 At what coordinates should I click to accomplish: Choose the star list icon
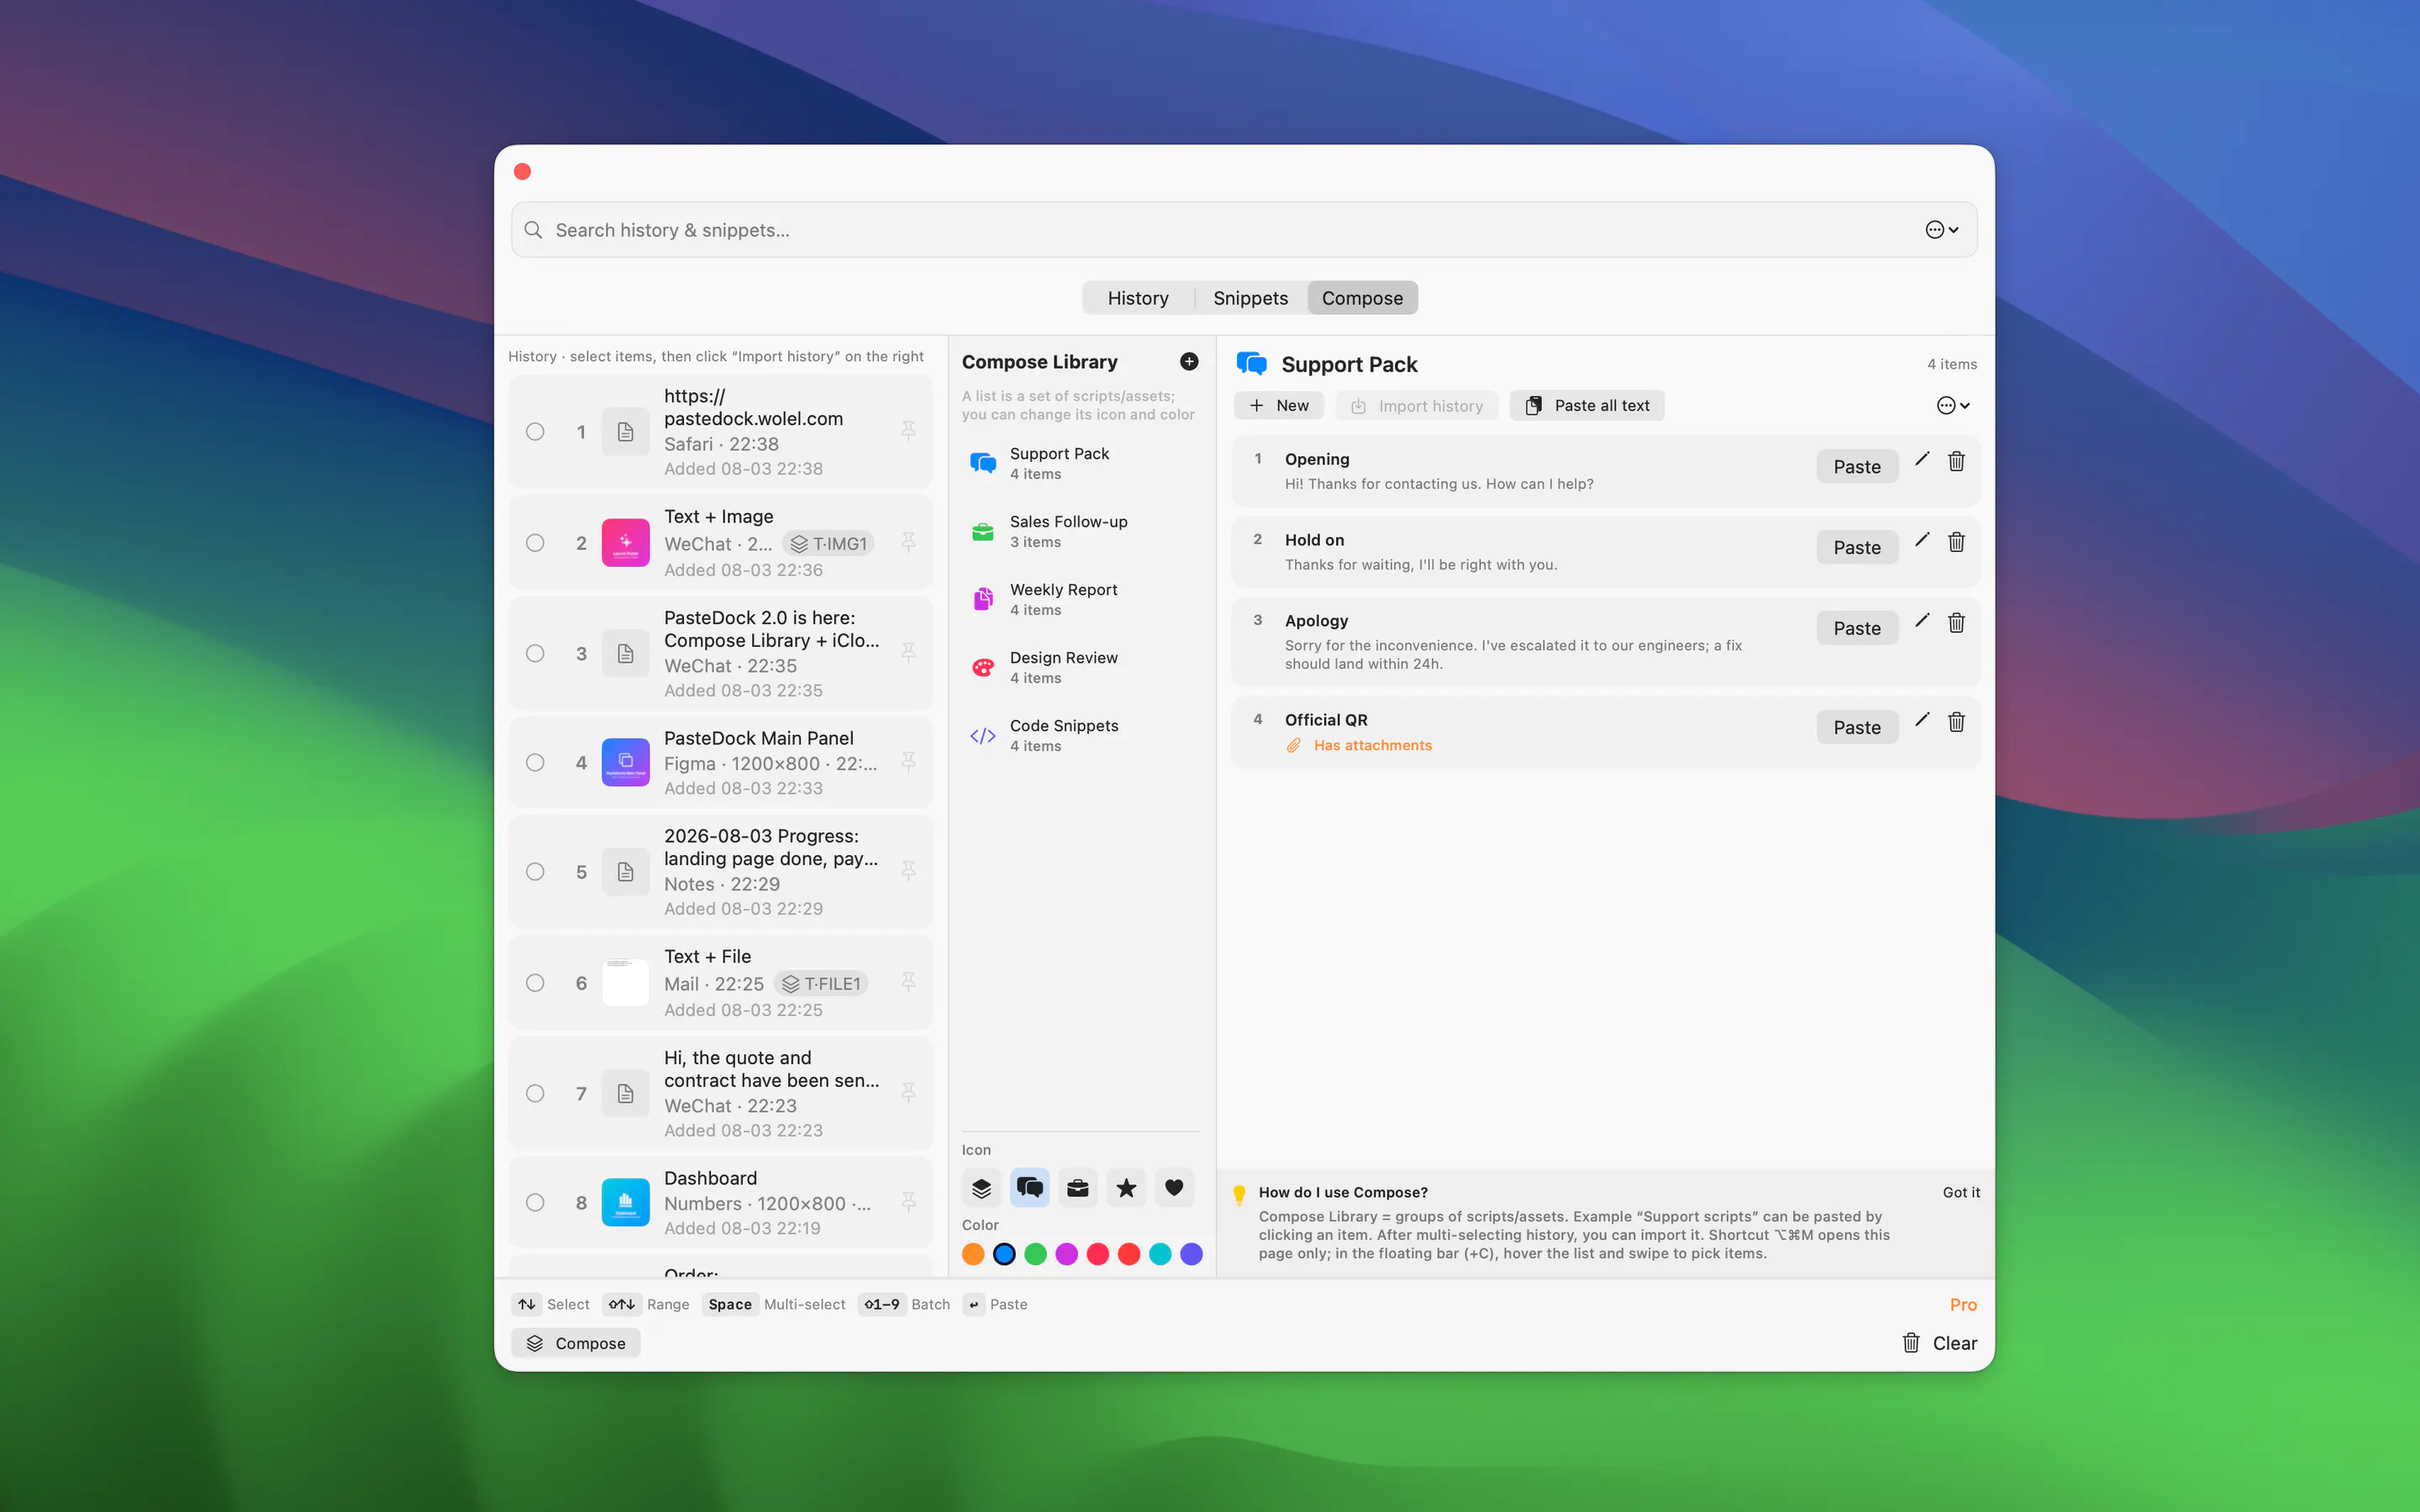pos(1126,1188)
